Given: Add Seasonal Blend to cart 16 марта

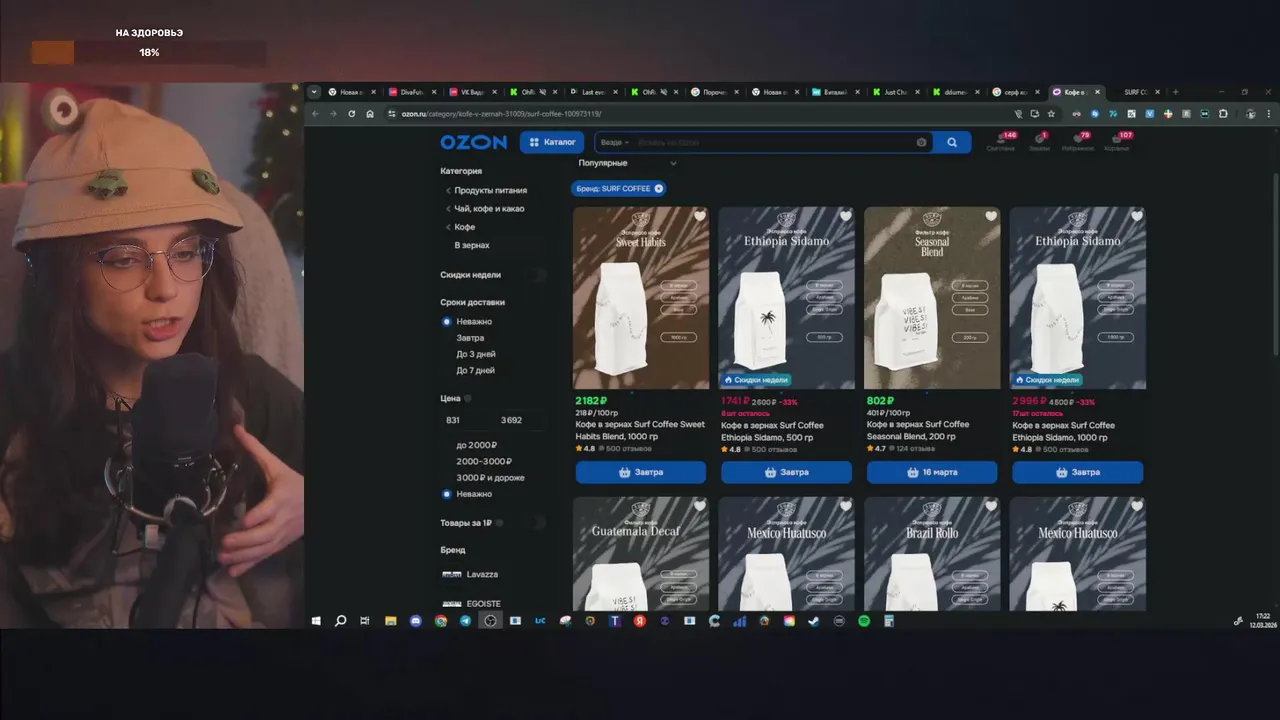Looking at the screenshot, I should click(x=932, y=472).
